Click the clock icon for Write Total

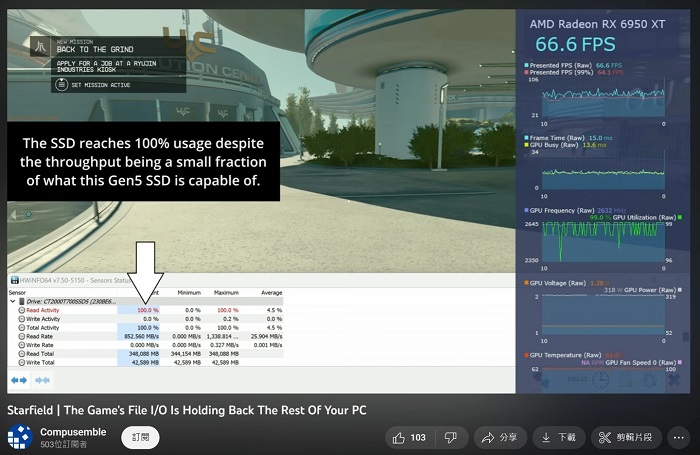coord(21,362)
